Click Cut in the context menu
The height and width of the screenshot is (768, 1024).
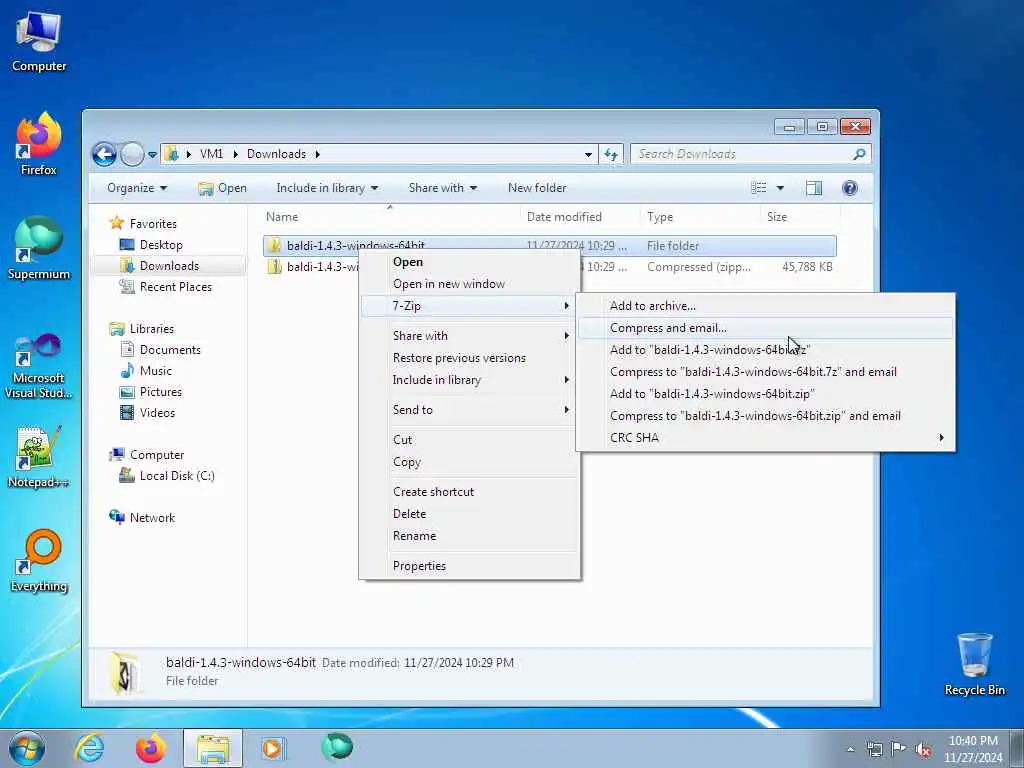click(x=470, y=440)
